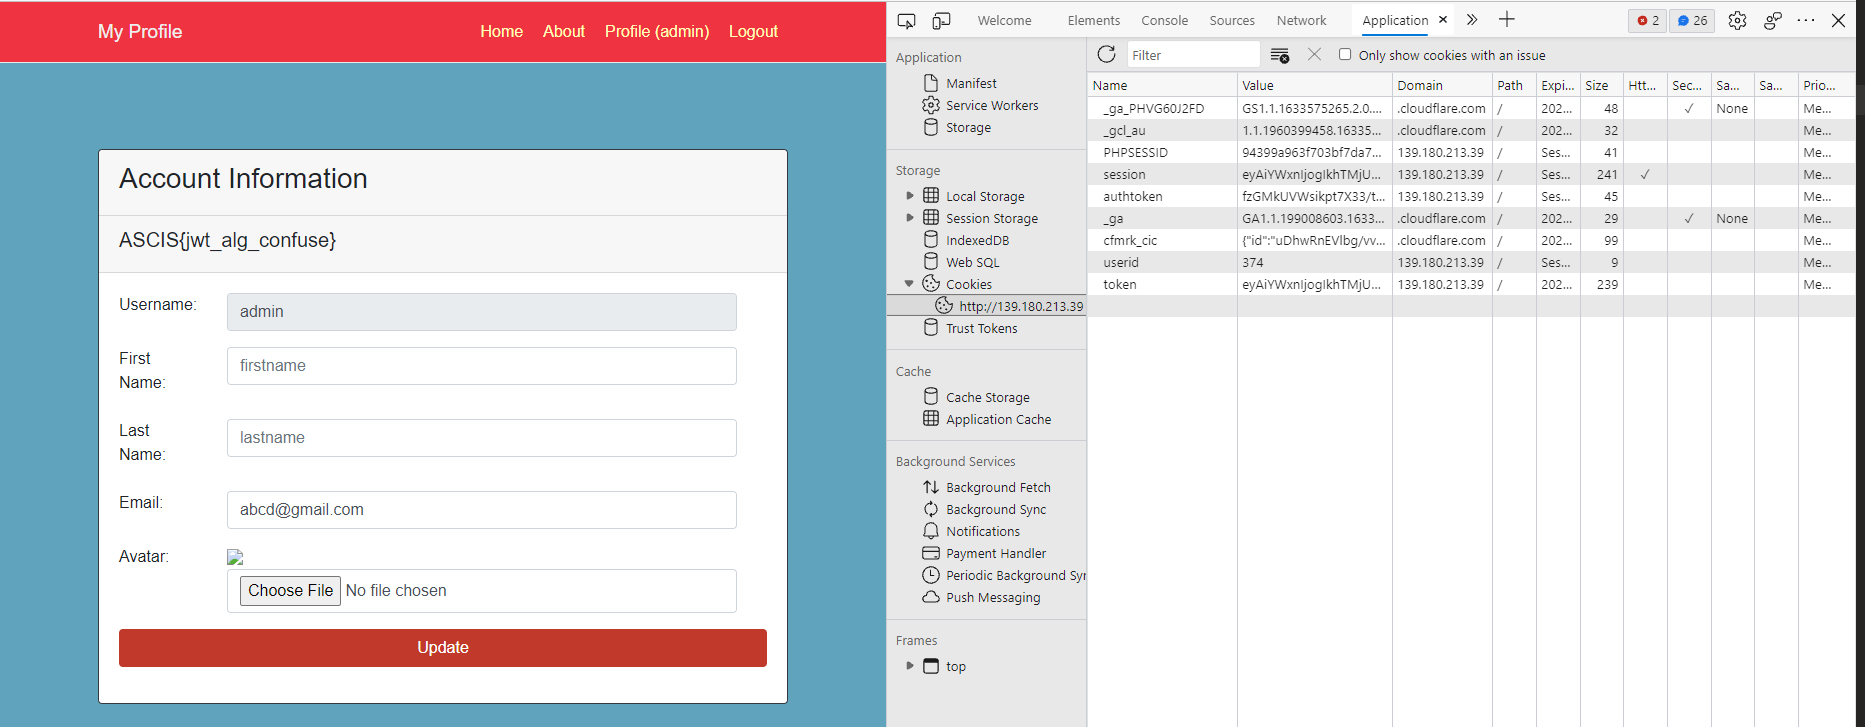Screen dimensions: 1865x727
Task: Open Trust Tokens entry
Action: [x=981, y=328]
